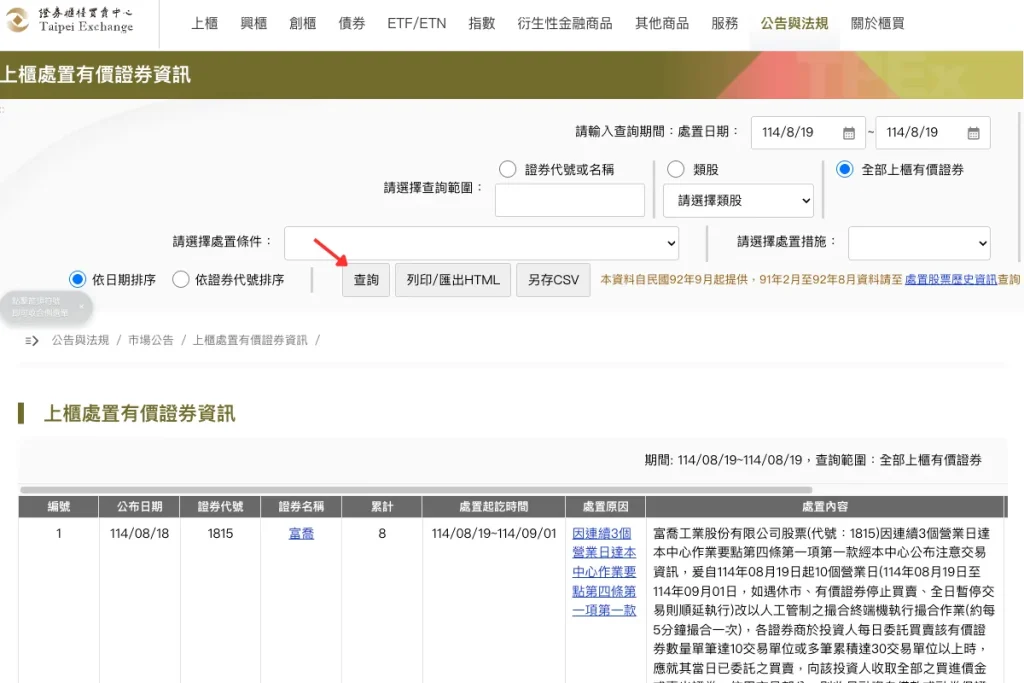The image size is (1024, 683).
Task: Select 證券代號或名稱 radio button
Action: pos(507,170)
